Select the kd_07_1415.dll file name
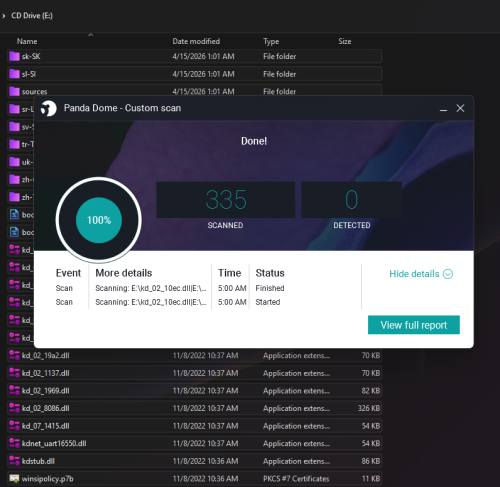This screenshot has height=487, width=500. [46, 426]
